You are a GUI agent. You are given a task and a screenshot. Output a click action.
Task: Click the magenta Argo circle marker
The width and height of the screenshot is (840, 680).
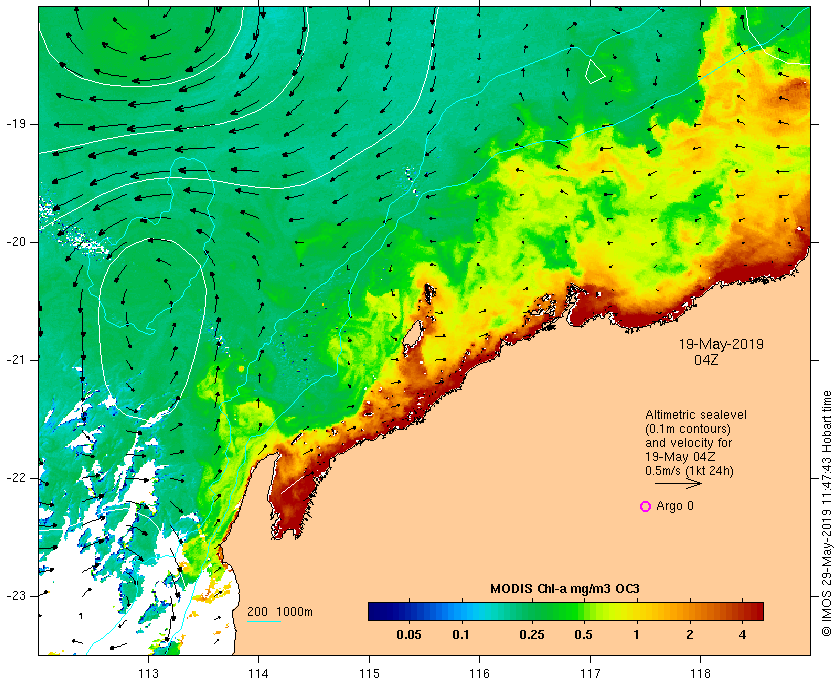point(646,506)
